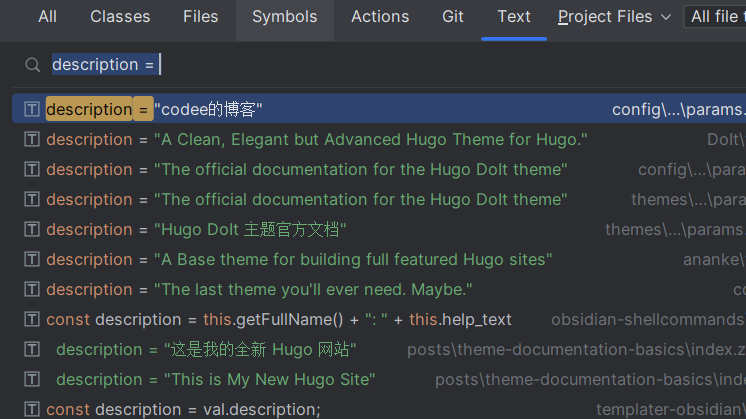Screen dimensions: 746x419
Task: Open the "这是我的全新 Hugo 网站" search result
Action: (206, 349)
